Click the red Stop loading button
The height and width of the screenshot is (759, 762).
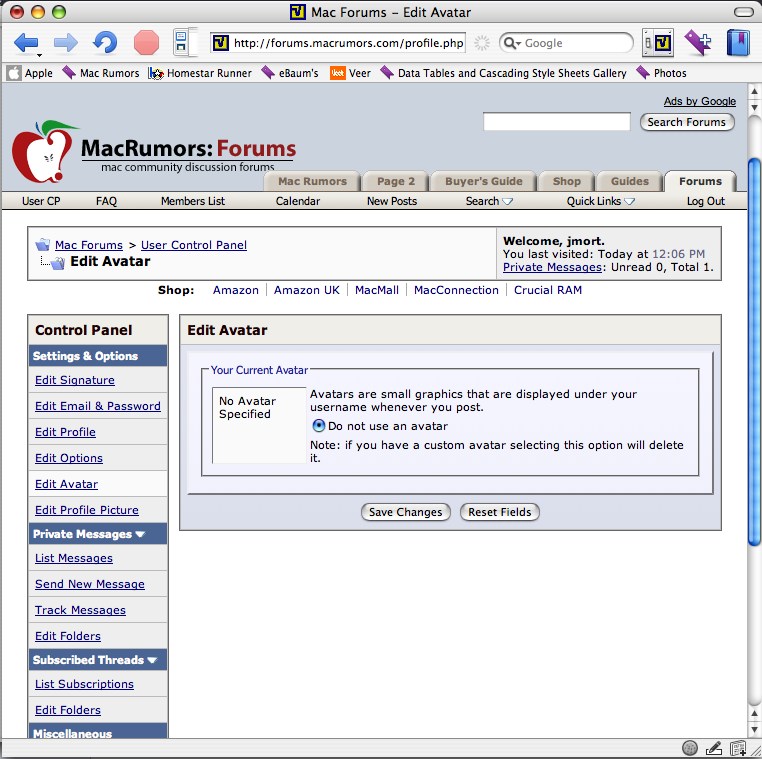146,43
